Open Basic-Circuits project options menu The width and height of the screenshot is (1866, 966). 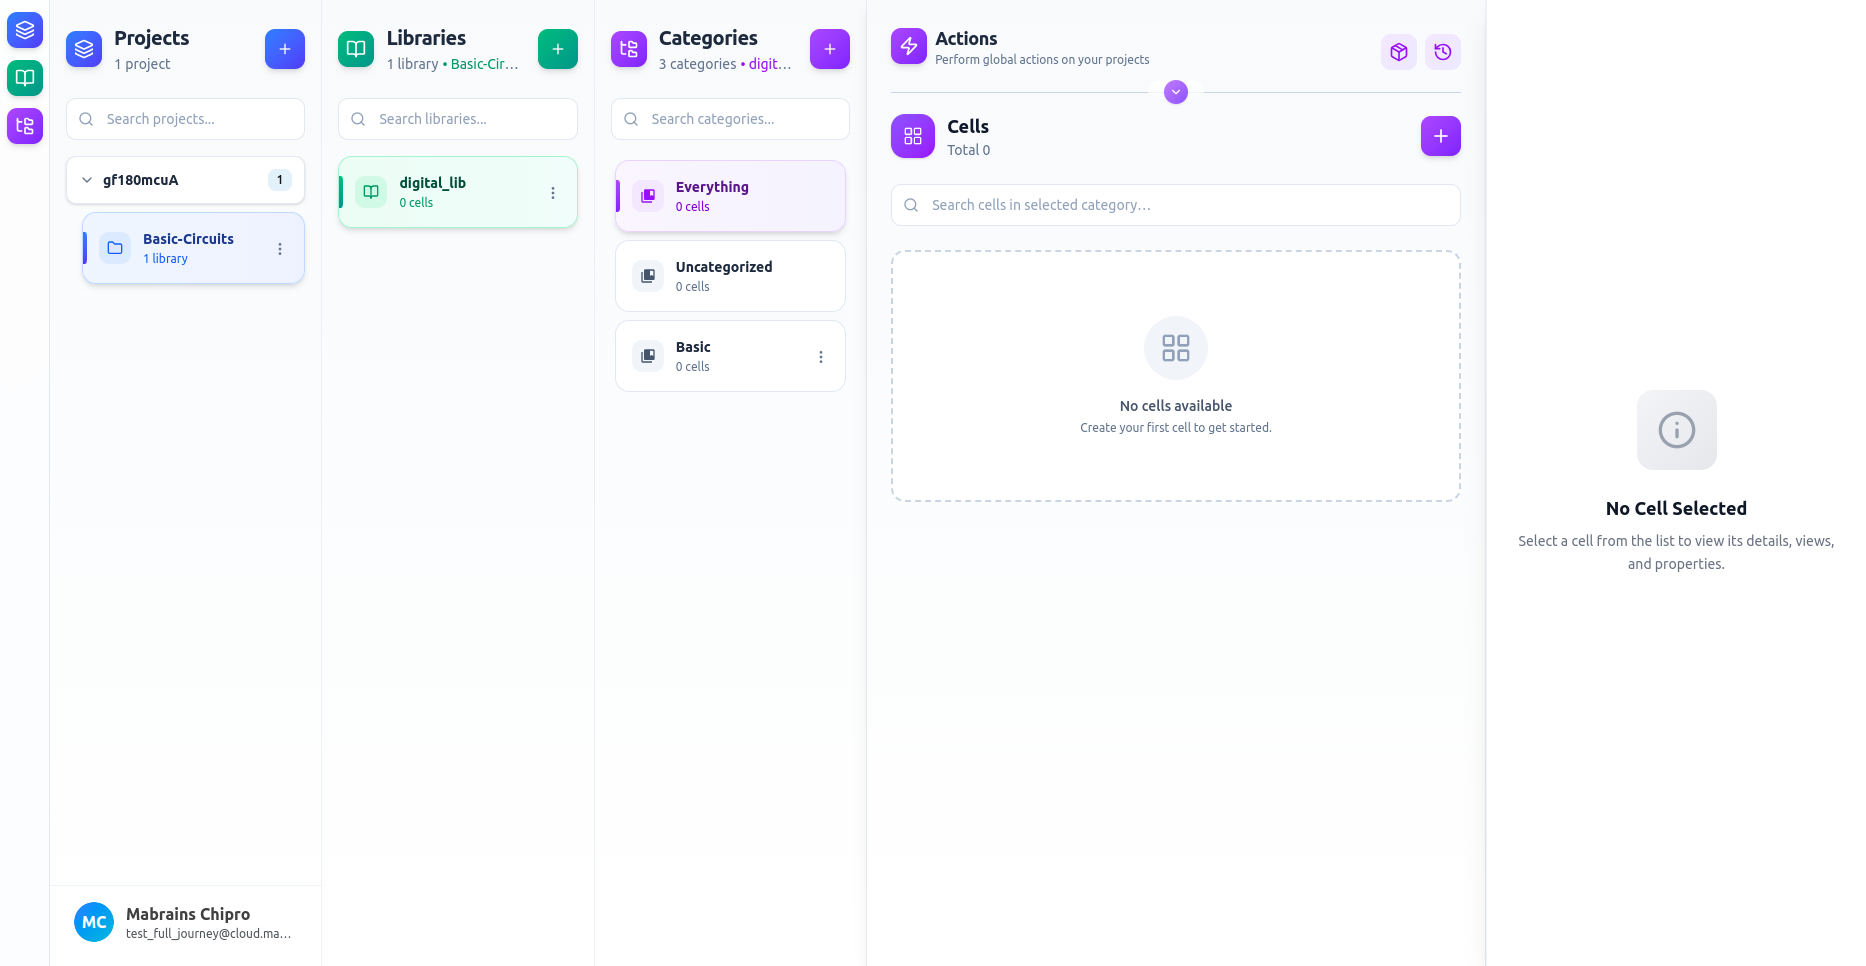coord(280,249)
